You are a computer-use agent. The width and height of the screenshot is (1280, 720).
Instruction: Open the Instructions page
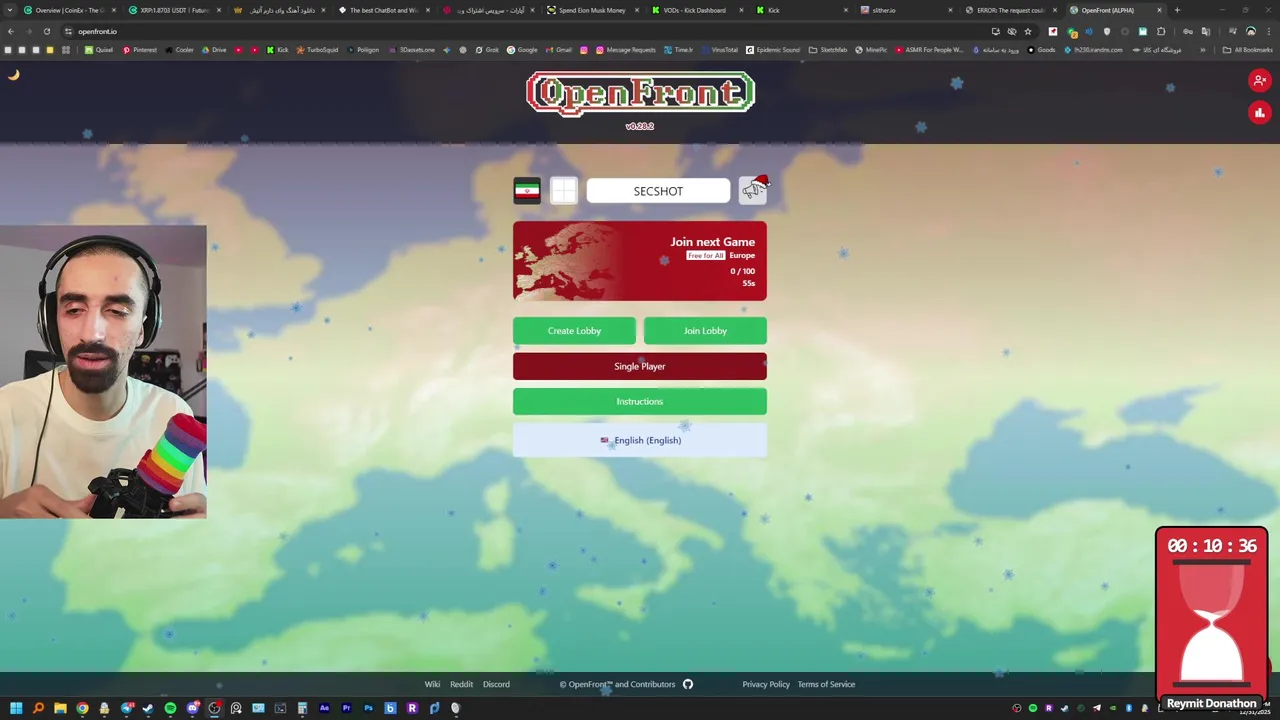click(640, 401)
